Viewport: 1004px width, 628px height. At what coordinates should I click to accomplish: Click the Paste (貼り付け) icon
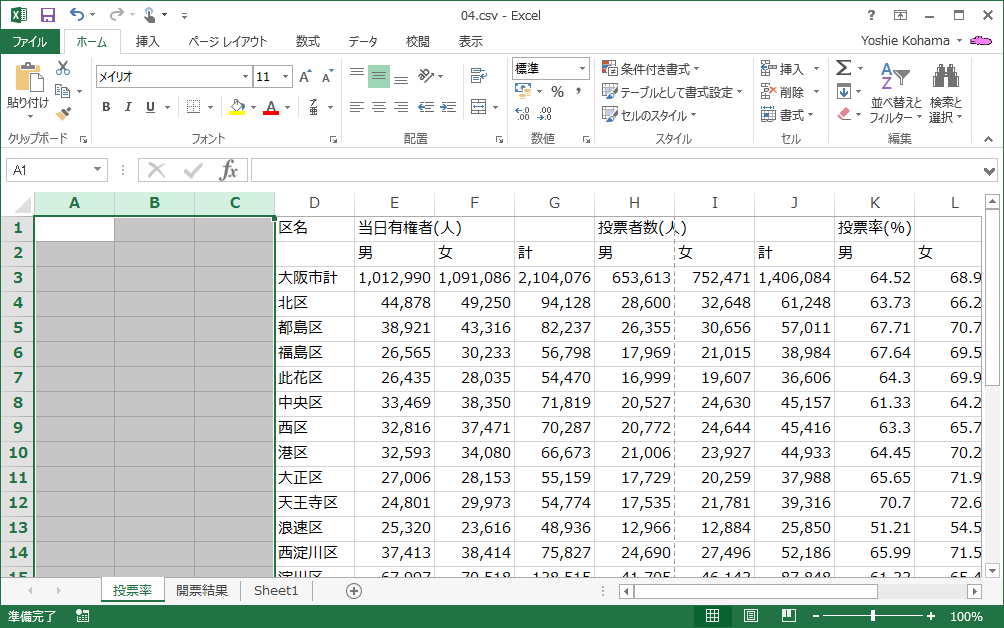pos(29,78)
